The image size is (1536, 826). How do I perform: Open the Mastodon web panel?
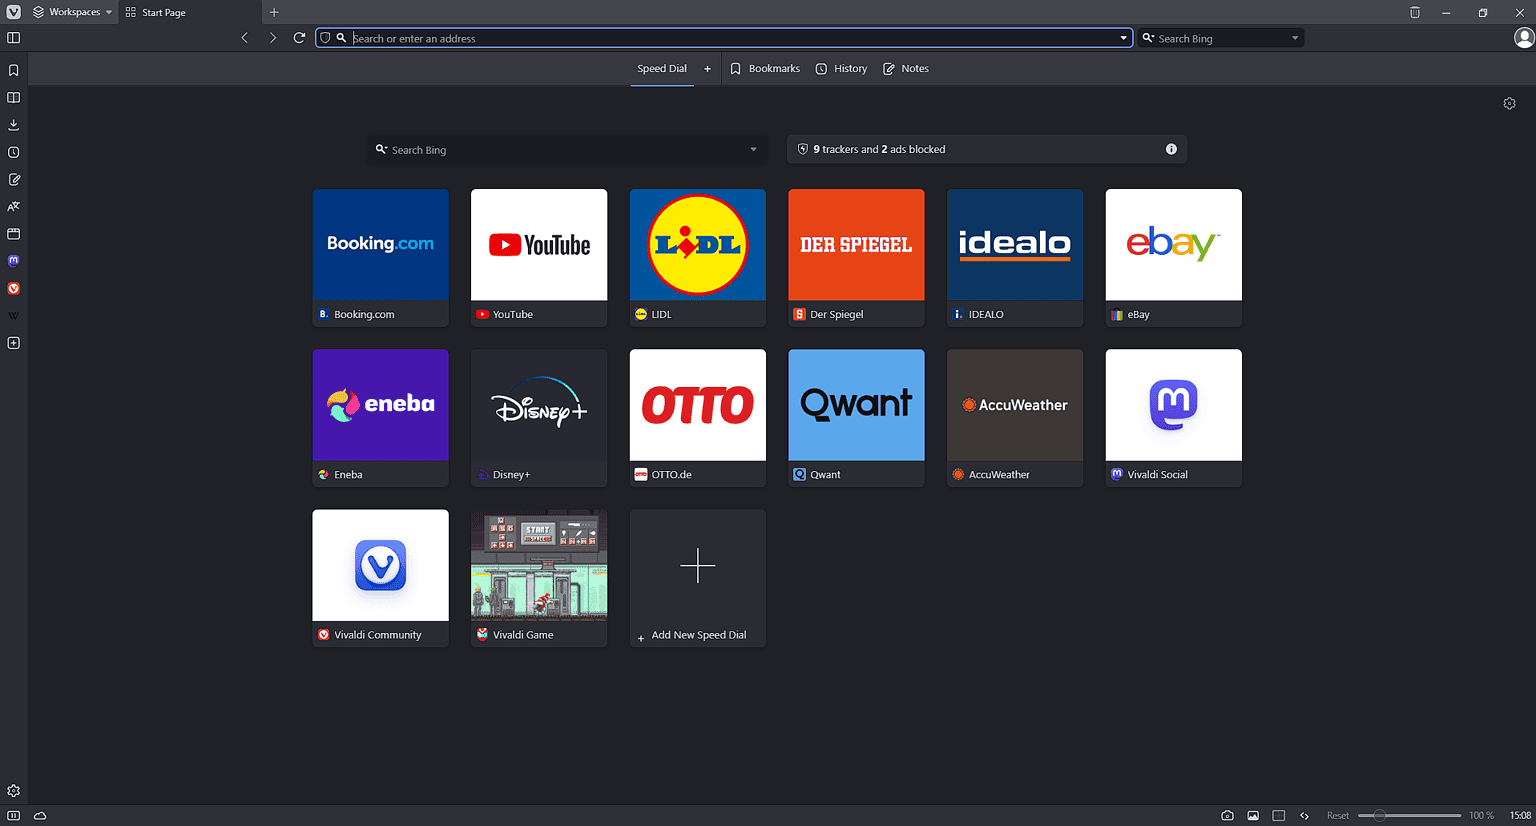(13, 261)
